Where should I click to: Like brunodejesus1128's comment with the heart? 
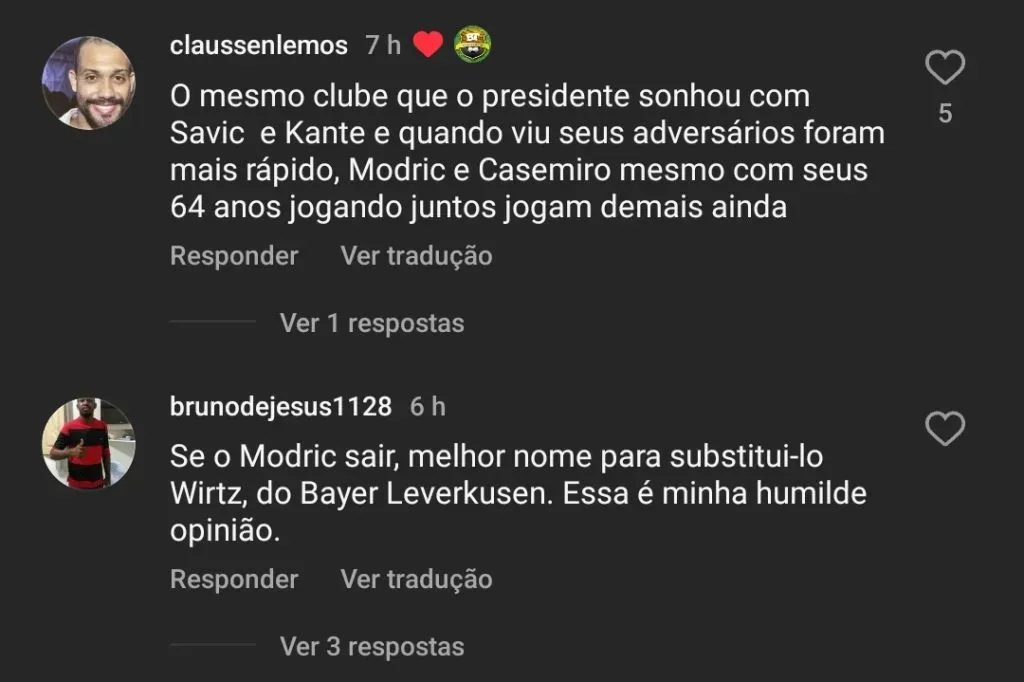click(x=944, y=429)
